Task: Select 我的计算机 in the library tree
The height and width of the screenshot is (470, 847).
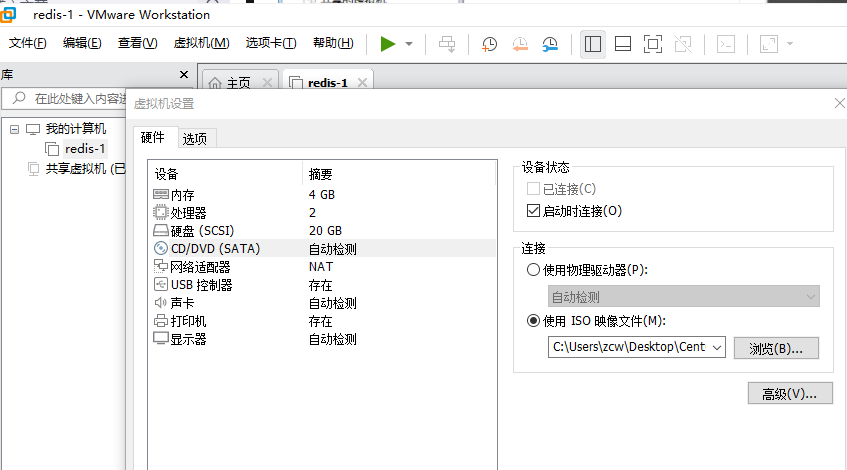Action: [x=76, y=129]
